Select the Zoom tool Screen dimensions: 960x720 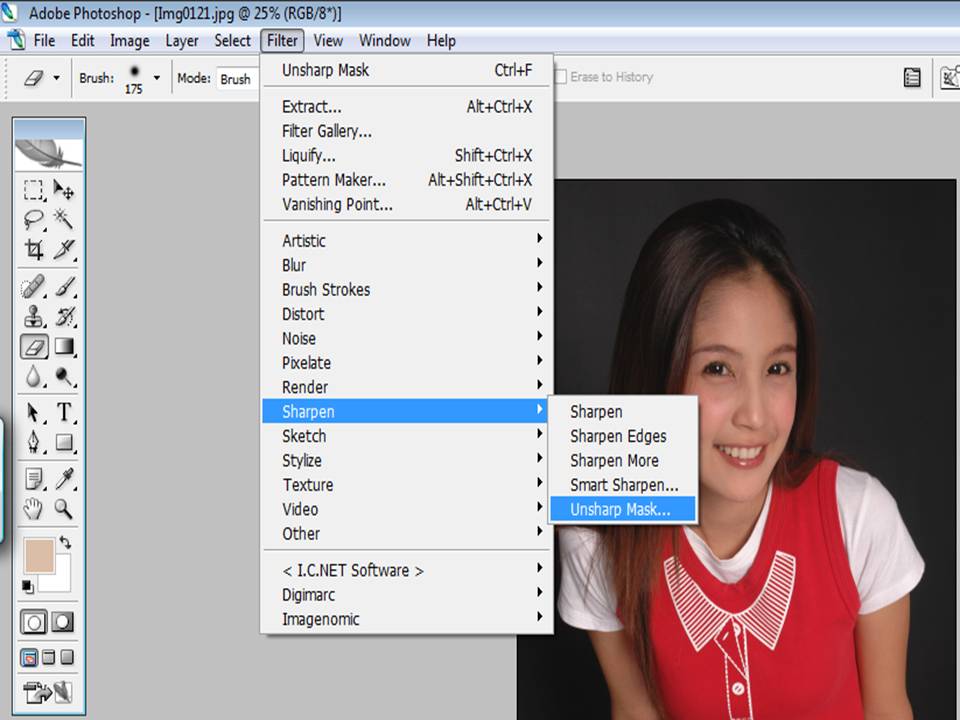coord(64,508)
